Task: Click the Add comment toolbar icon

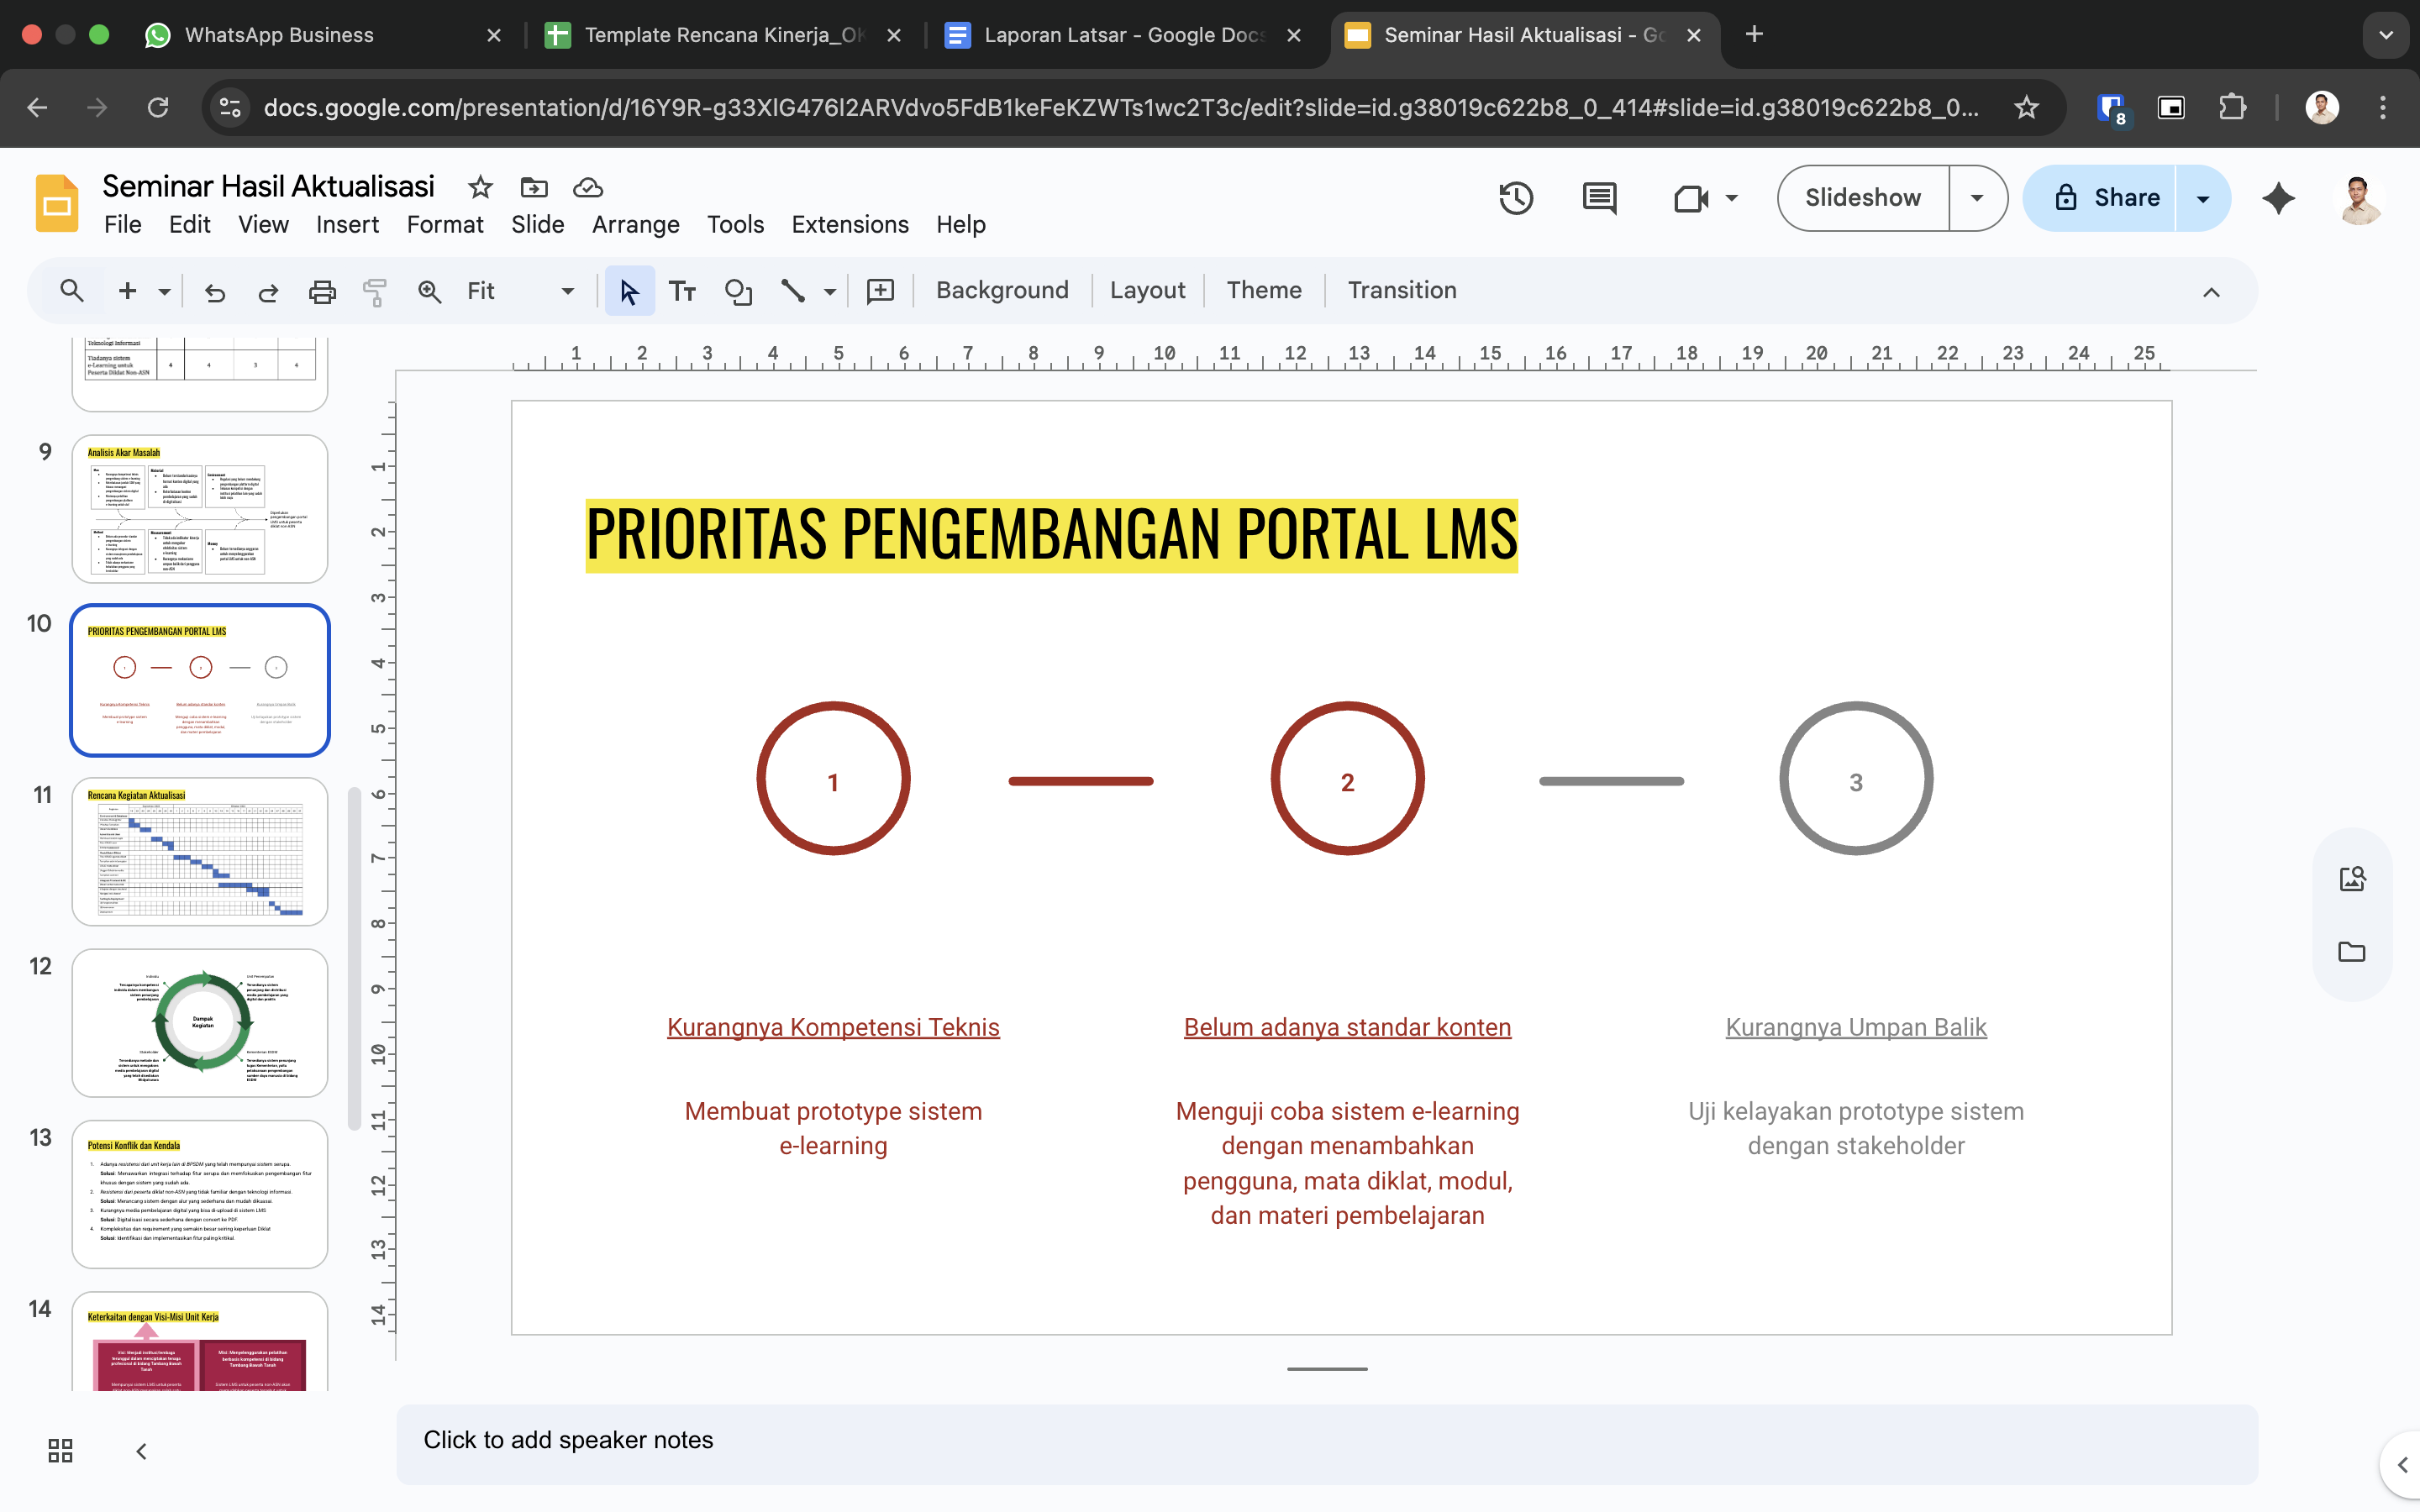Action: click(880, 291)
